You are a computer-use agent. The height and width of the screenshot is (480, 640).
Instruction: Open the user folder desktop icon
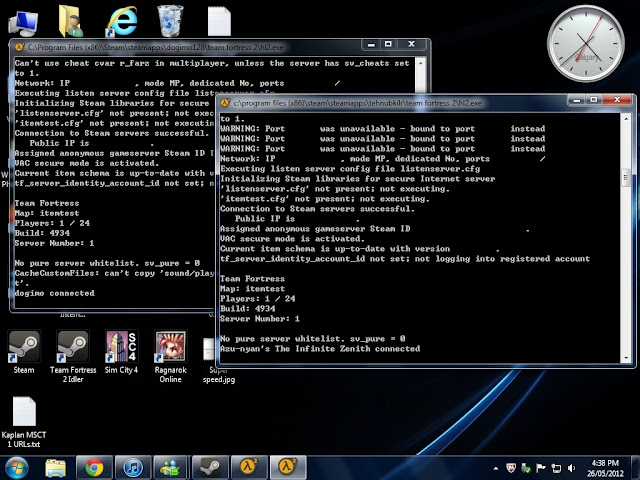click(71, 21)
